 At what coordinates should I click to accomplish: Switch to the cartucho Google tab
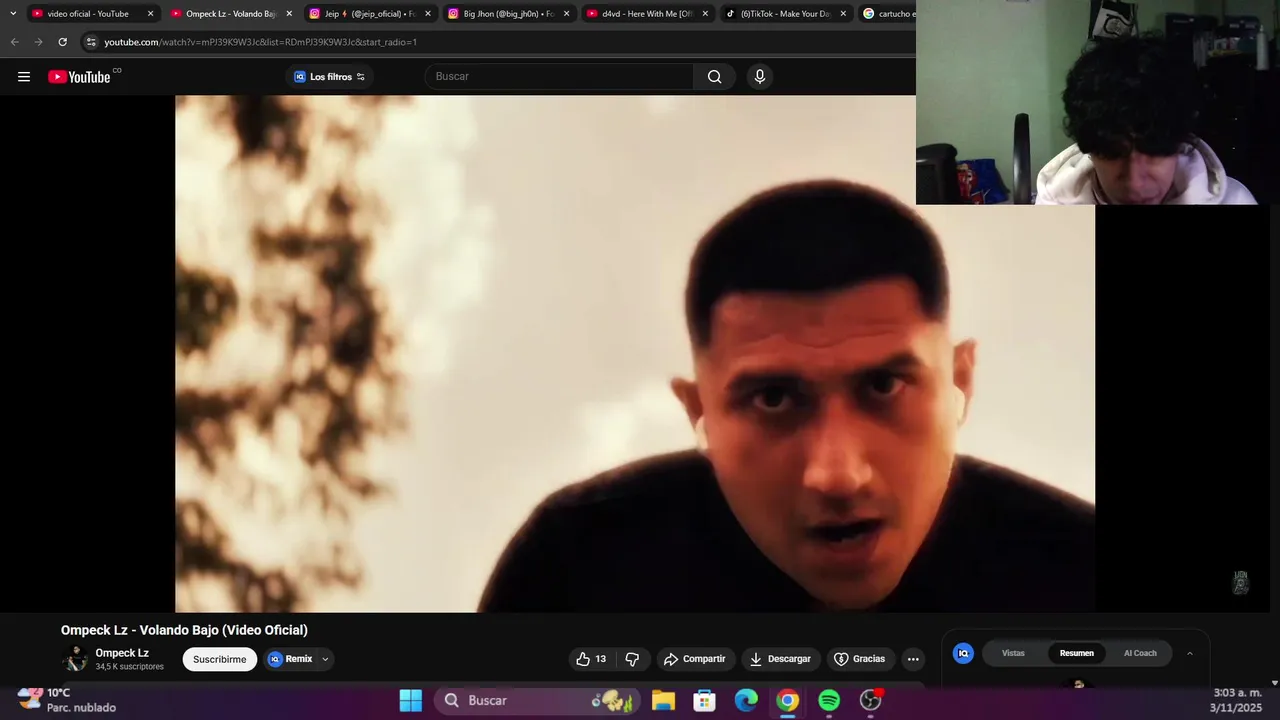888,14
